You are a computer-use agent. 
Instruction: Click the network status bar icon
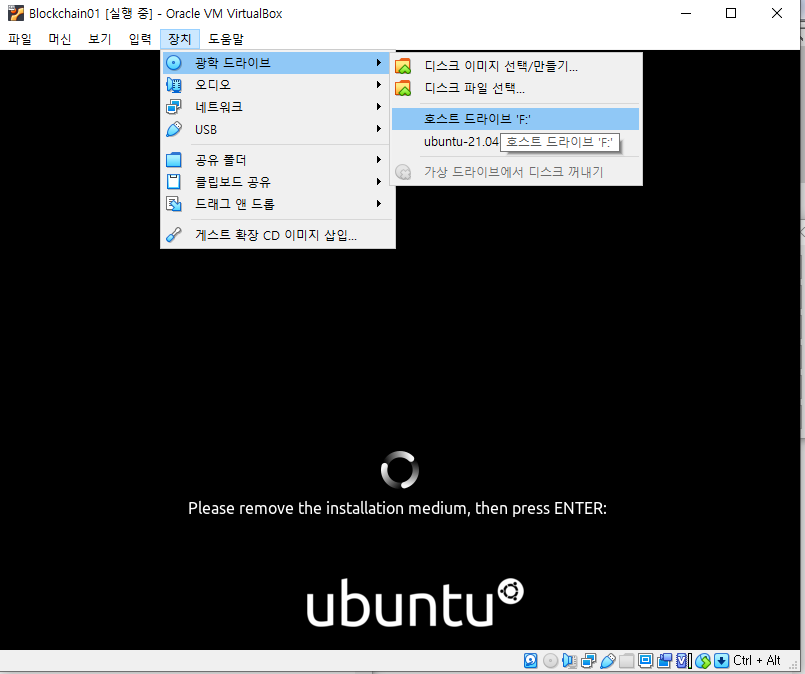pos(588,661)
